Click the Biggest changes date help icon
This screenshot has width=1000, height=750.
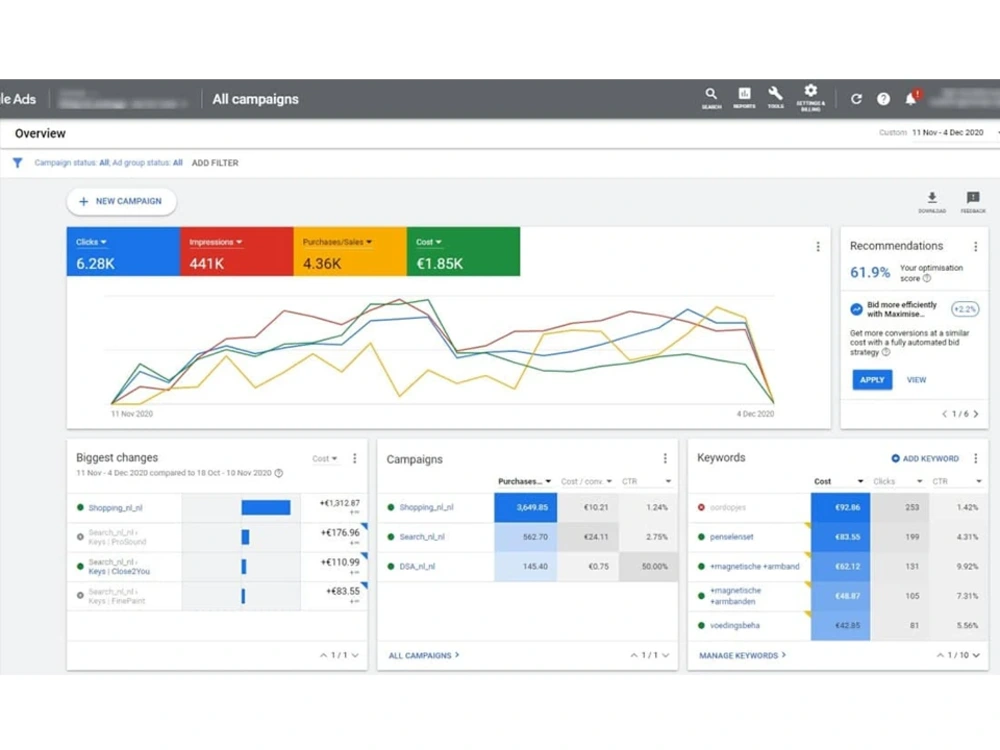279,473
